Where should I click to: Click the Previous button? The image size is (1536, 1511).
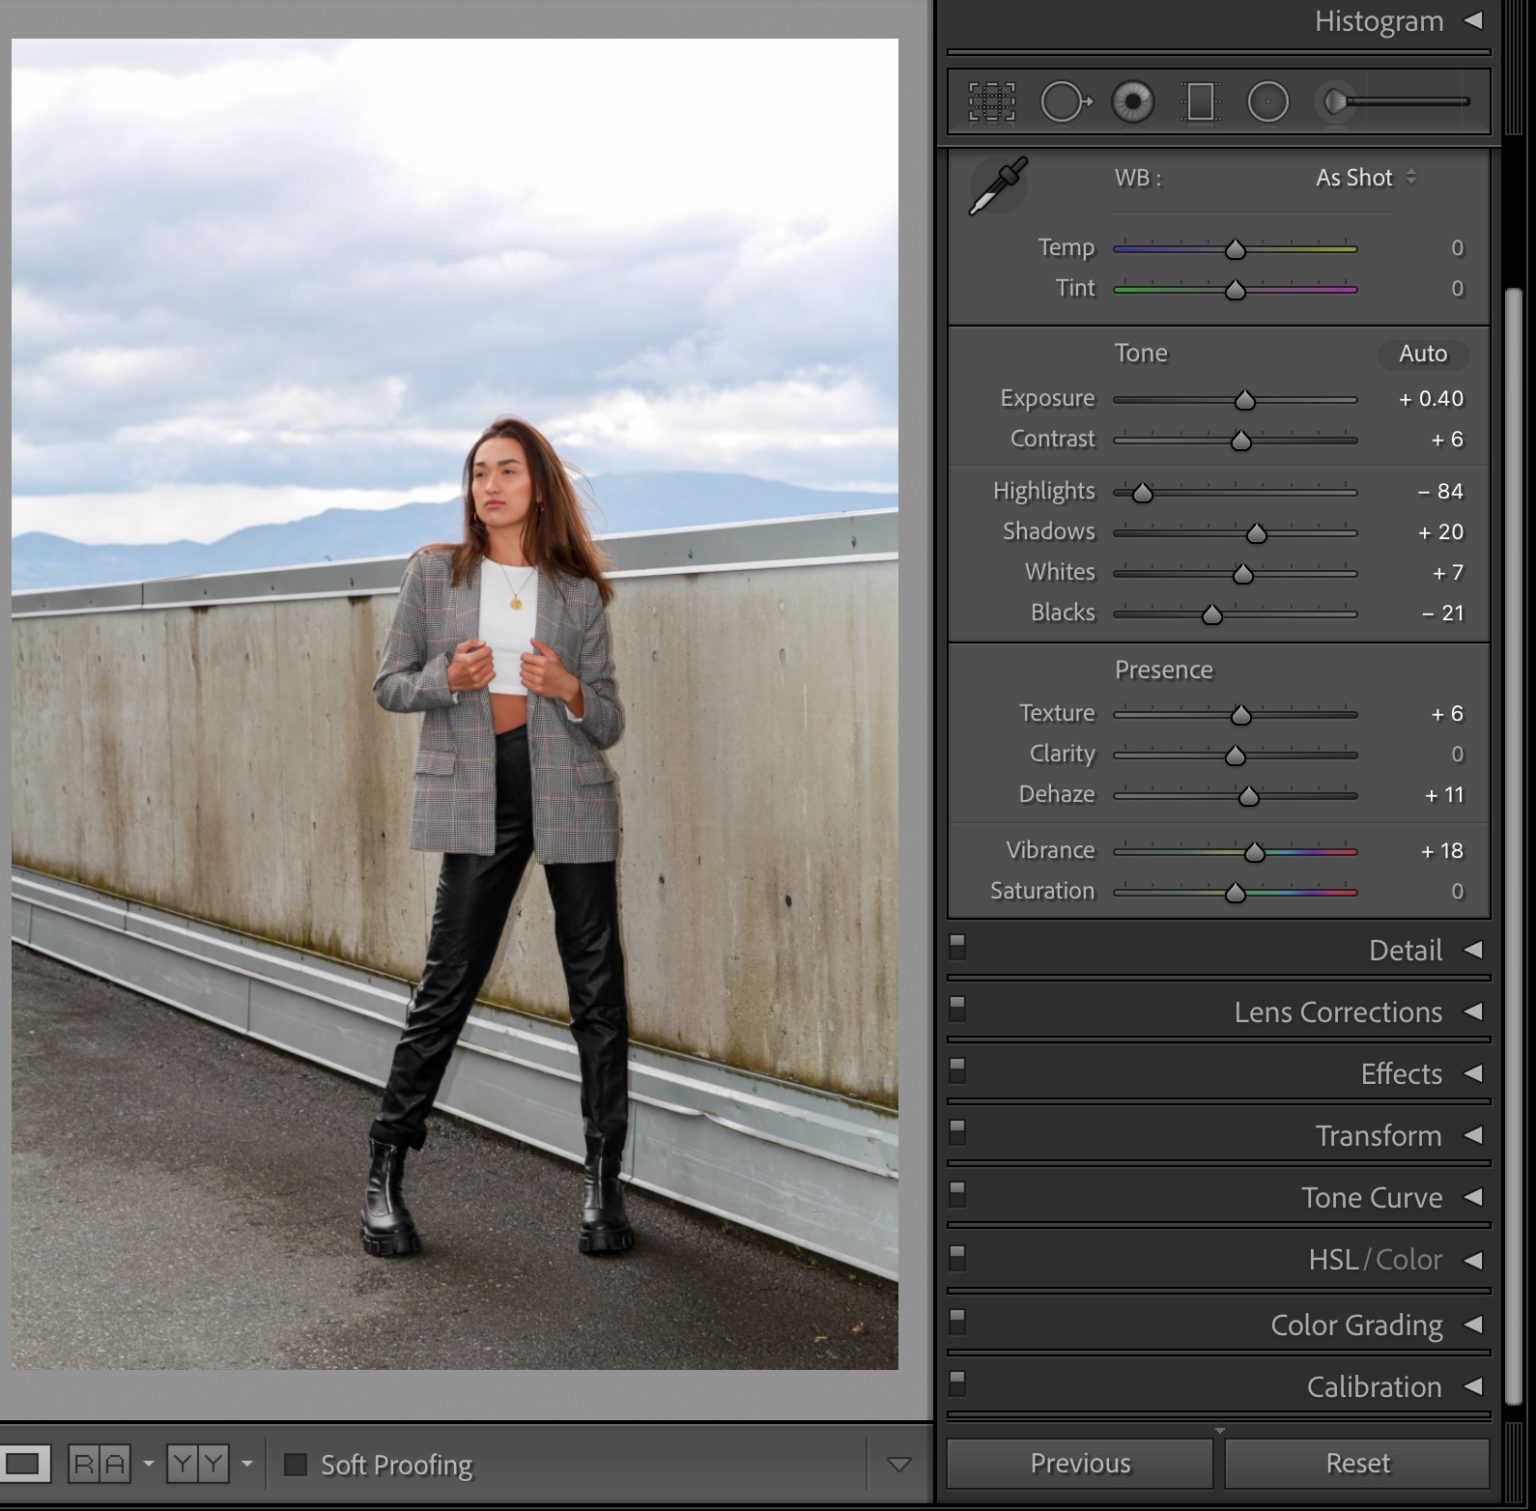1080,1463
